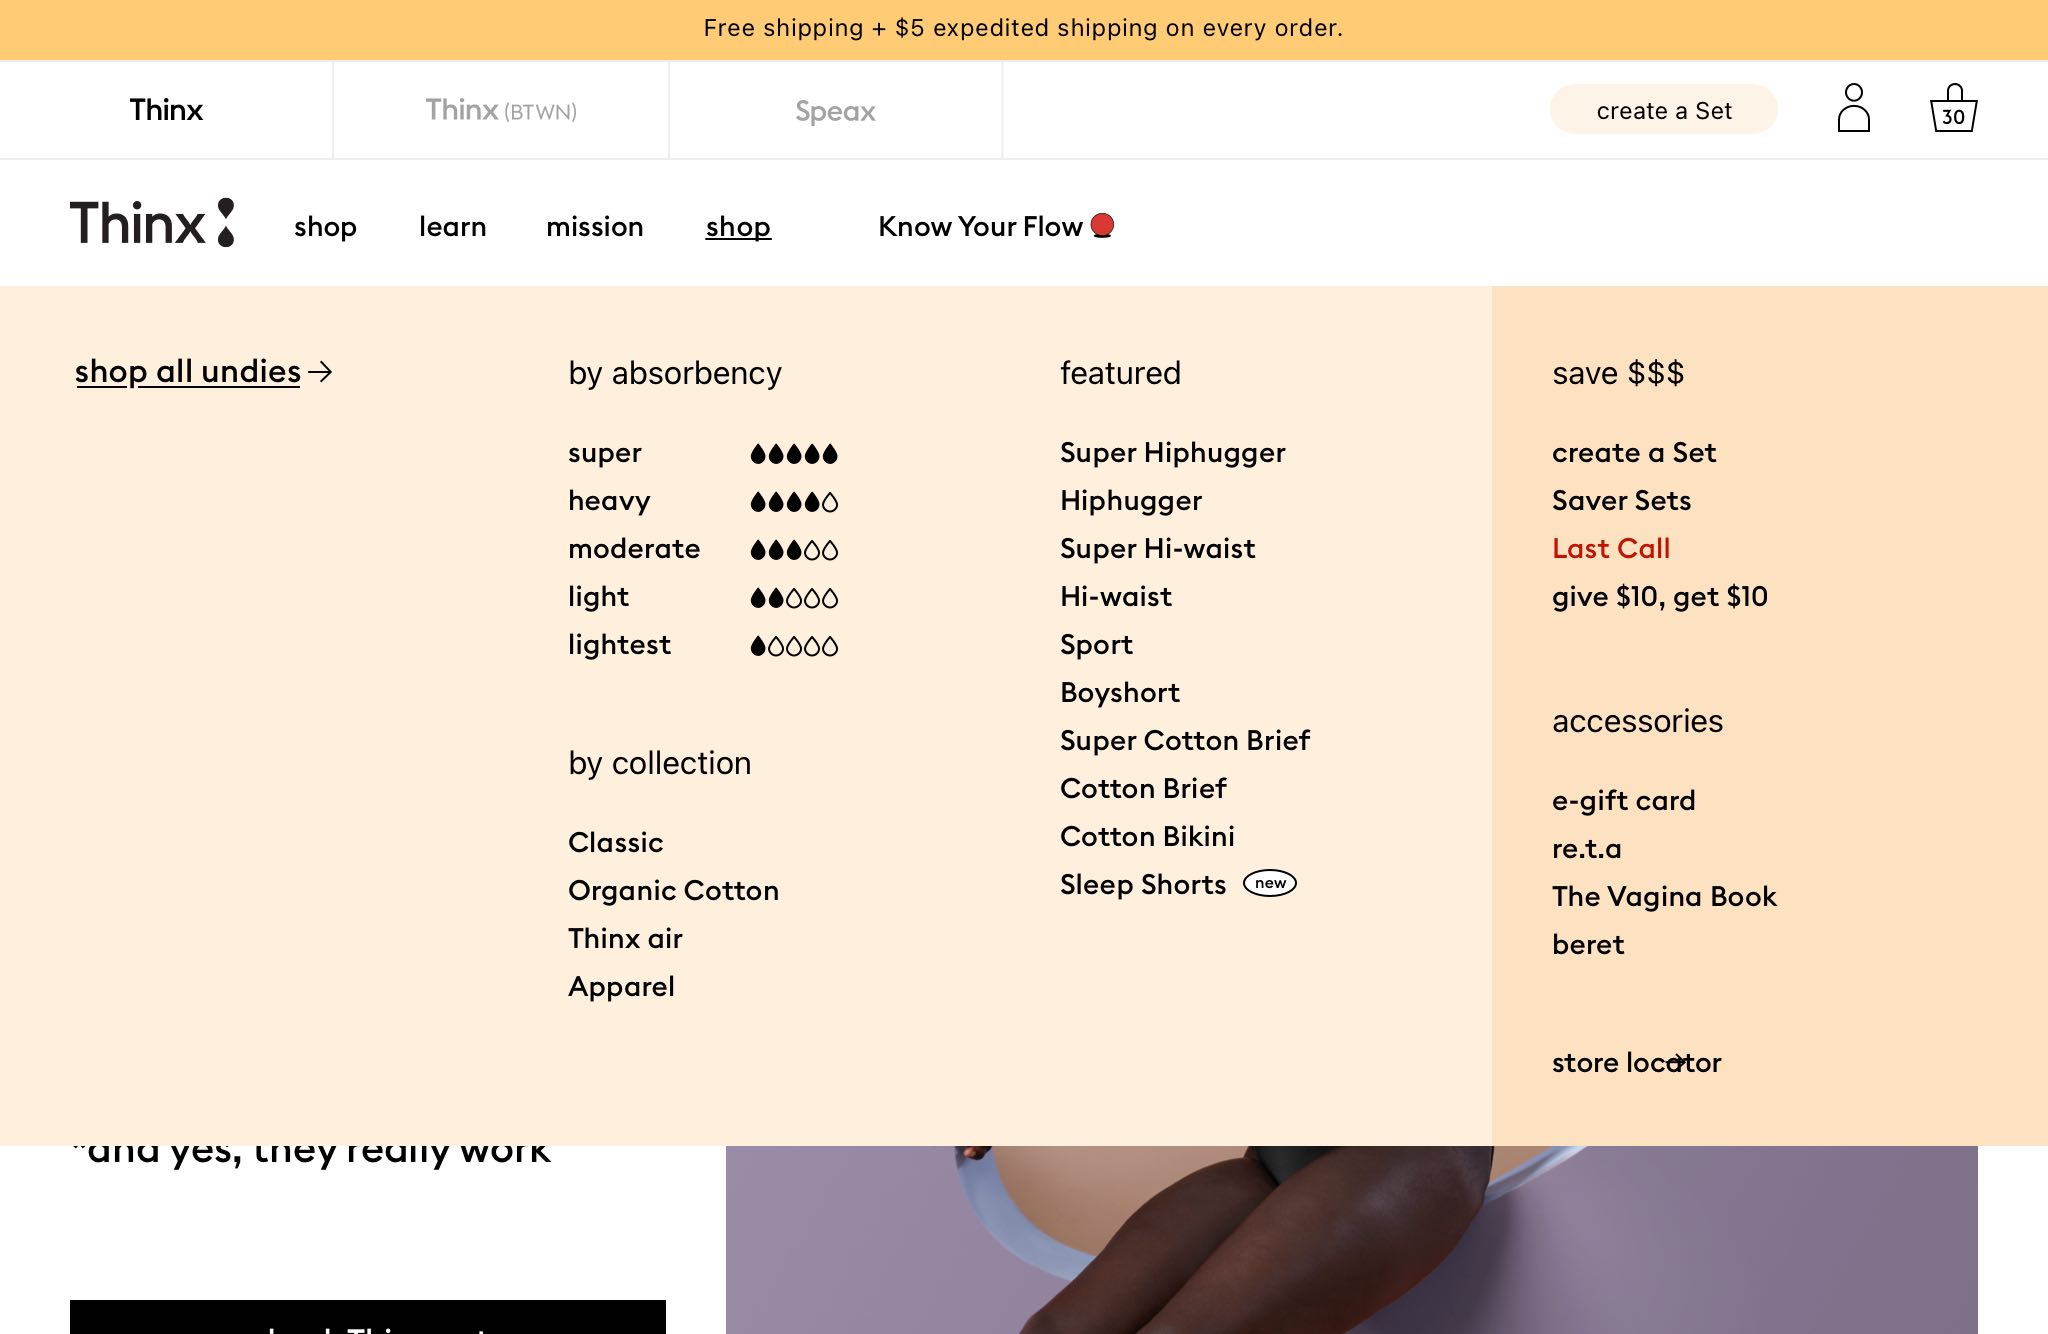Viewport: 2048px width, 1334px height.
Task: Collapse the underlined shop dropdown menu
Action: click(x=738, y=227)
